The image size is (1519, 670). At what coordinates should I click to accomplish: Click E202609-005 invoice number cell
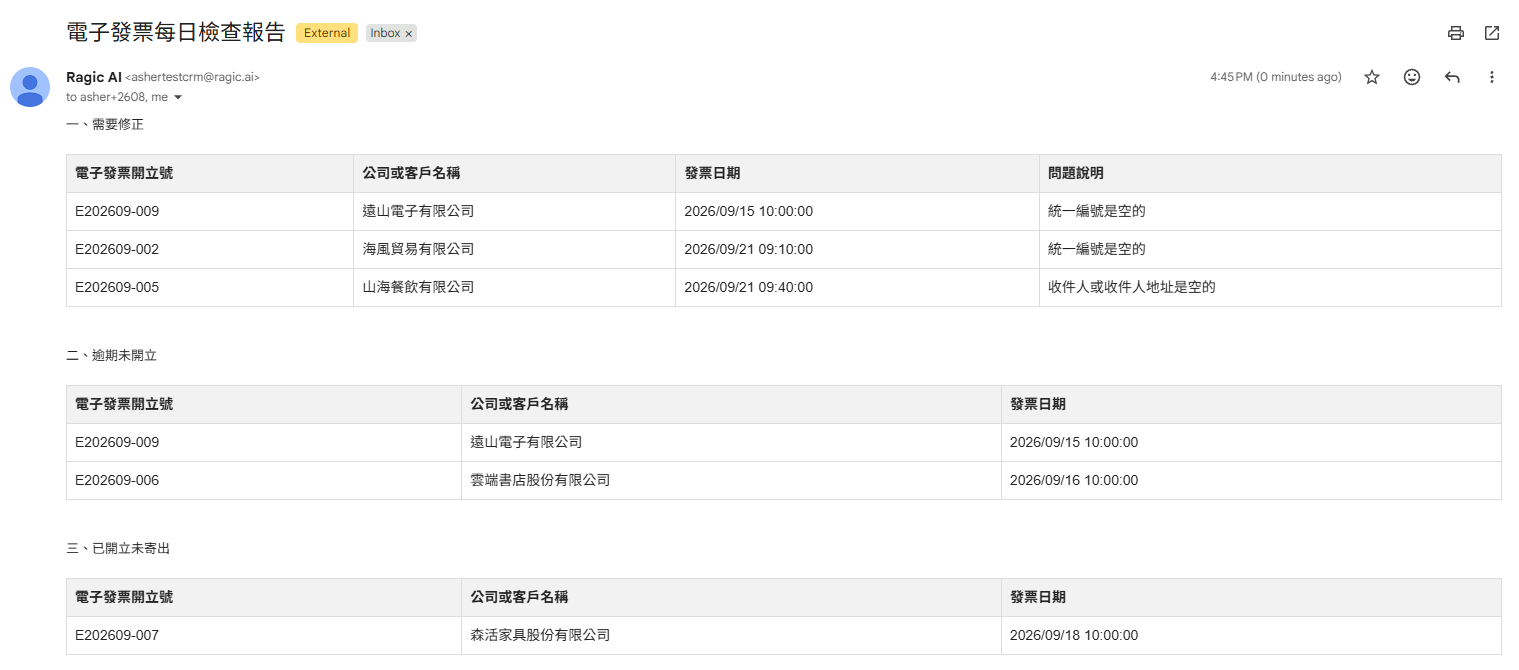[210, 287]
